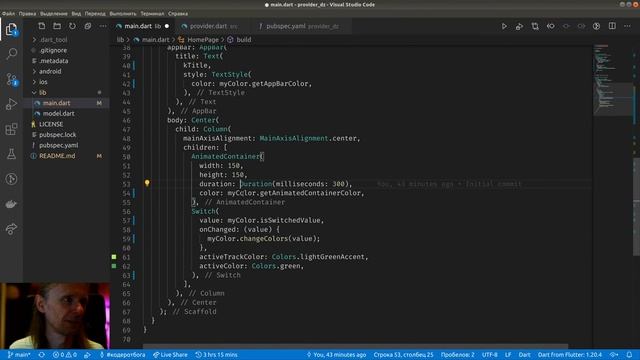Open the Правка menu
The image size is (640, 360).
(x=27, y=13)
